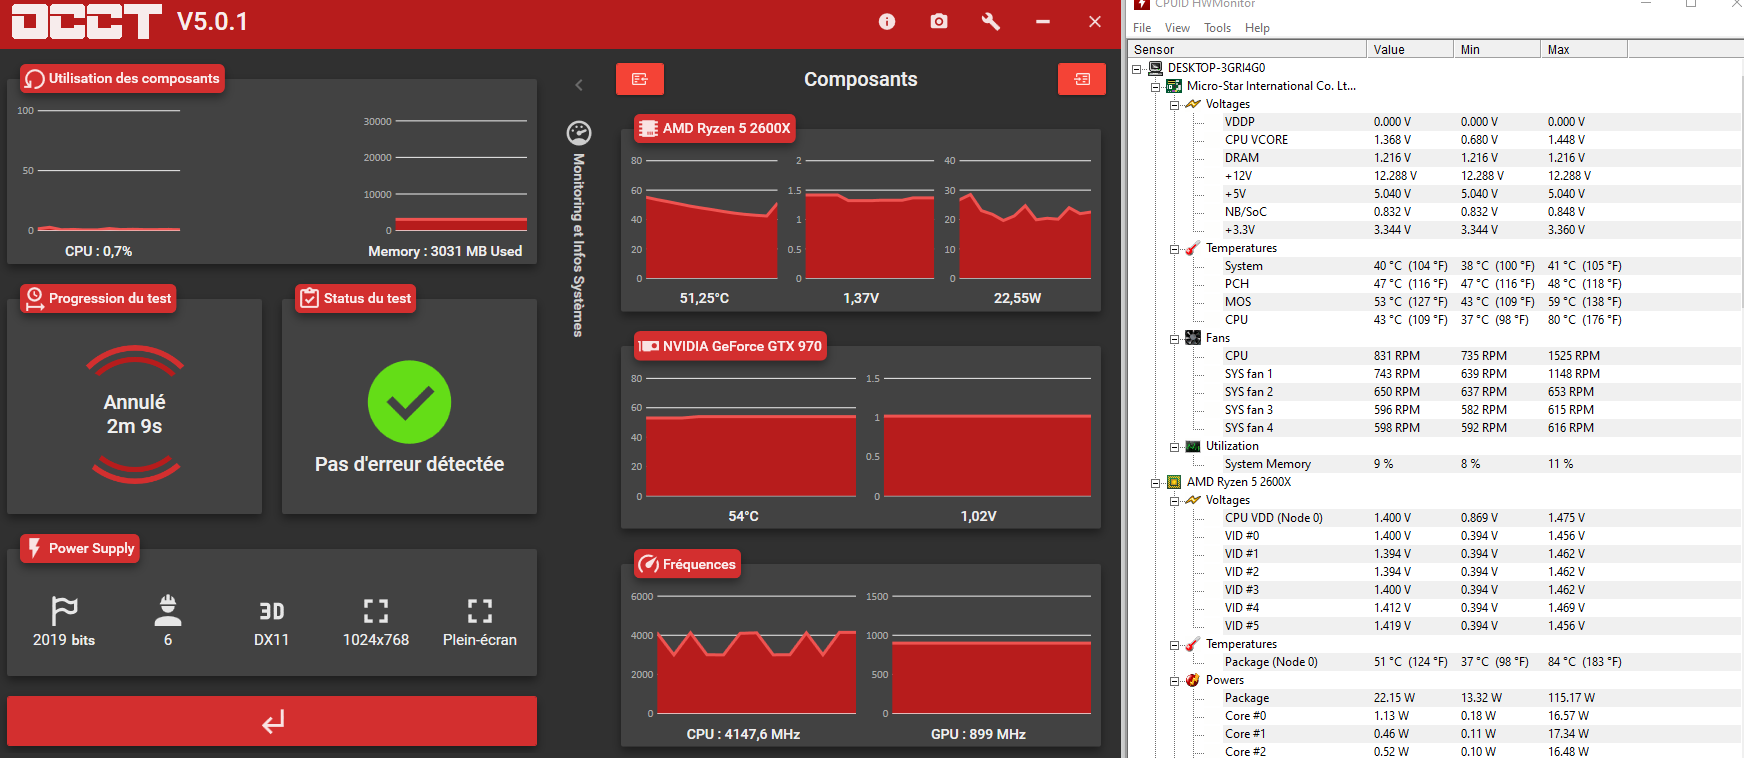Collapse the Powers node in HWMonitor
Image resolution: width=1744 pixels, height=758 pixels.
(1175, 681)
